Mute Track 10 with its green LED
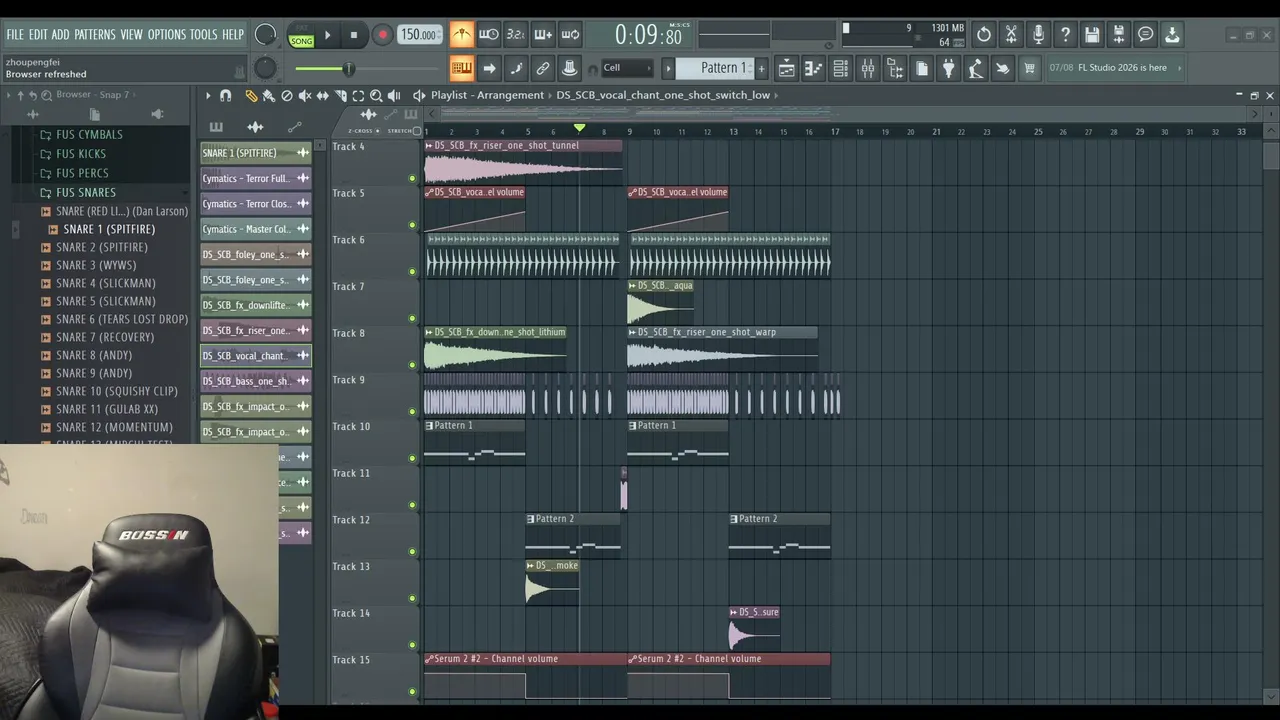 [x=412, y=459]
